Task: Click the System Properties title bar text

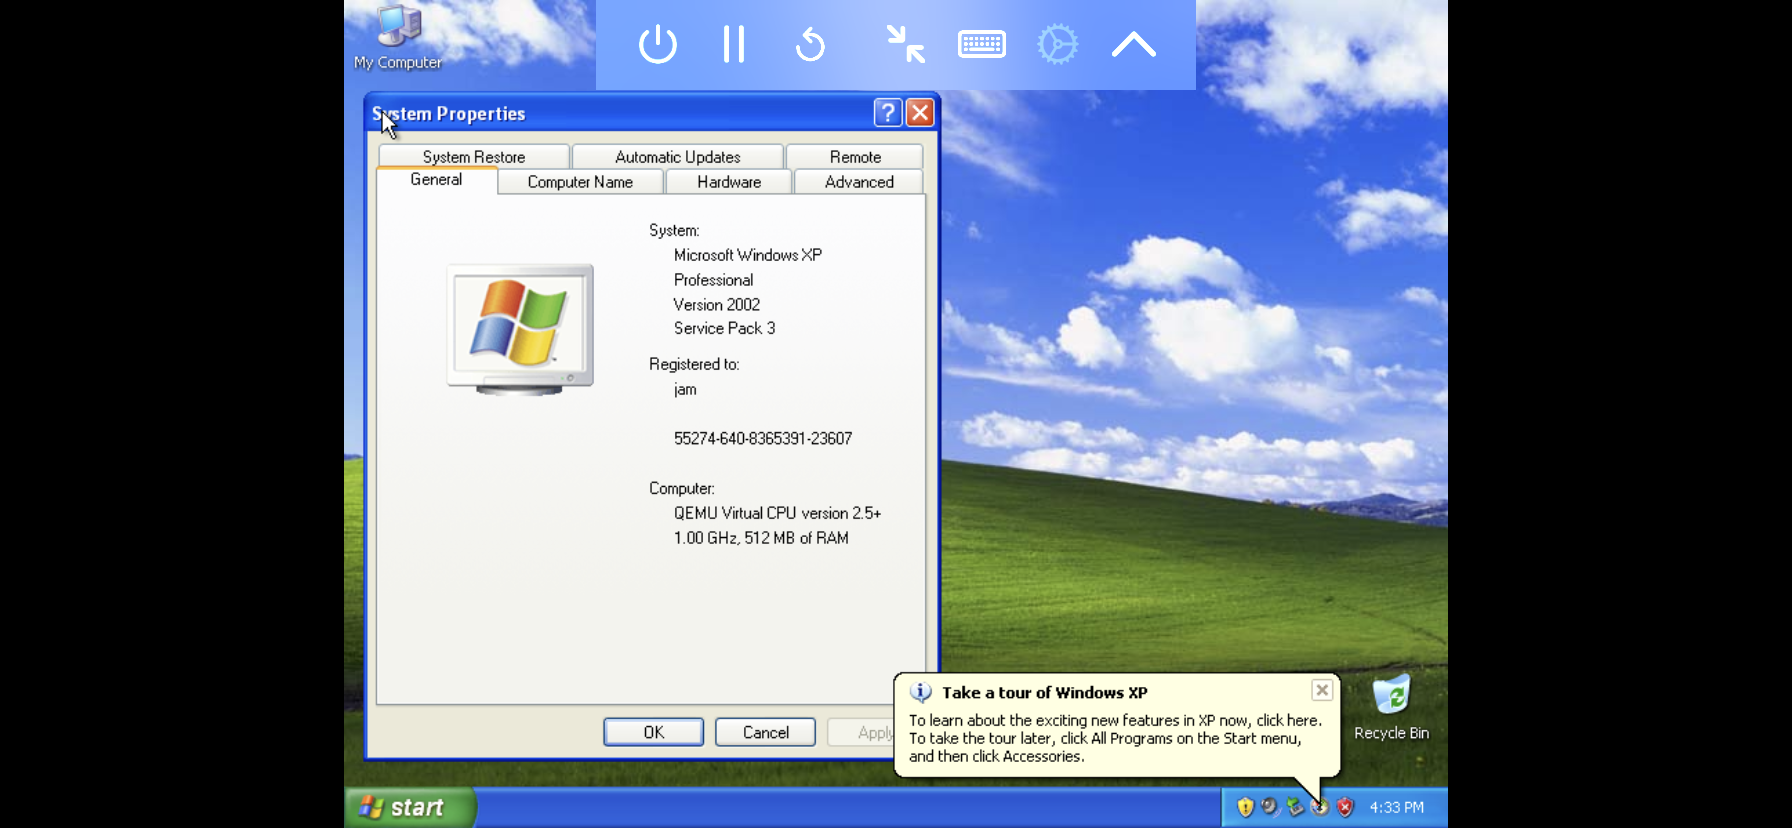Action: 449,113
